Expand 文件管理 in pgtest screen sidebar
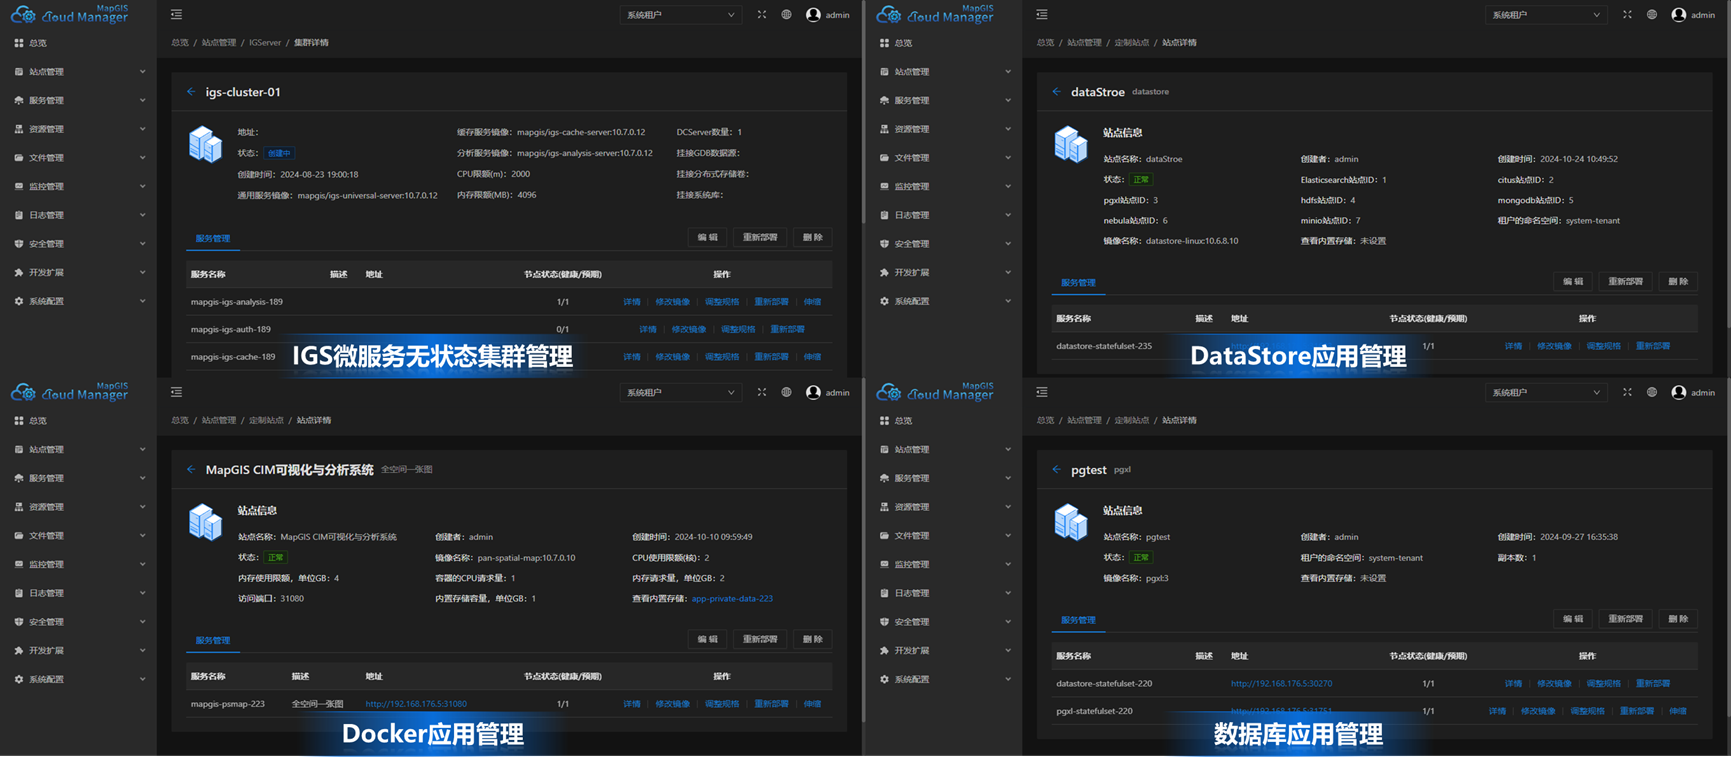 tap(944, 536)
